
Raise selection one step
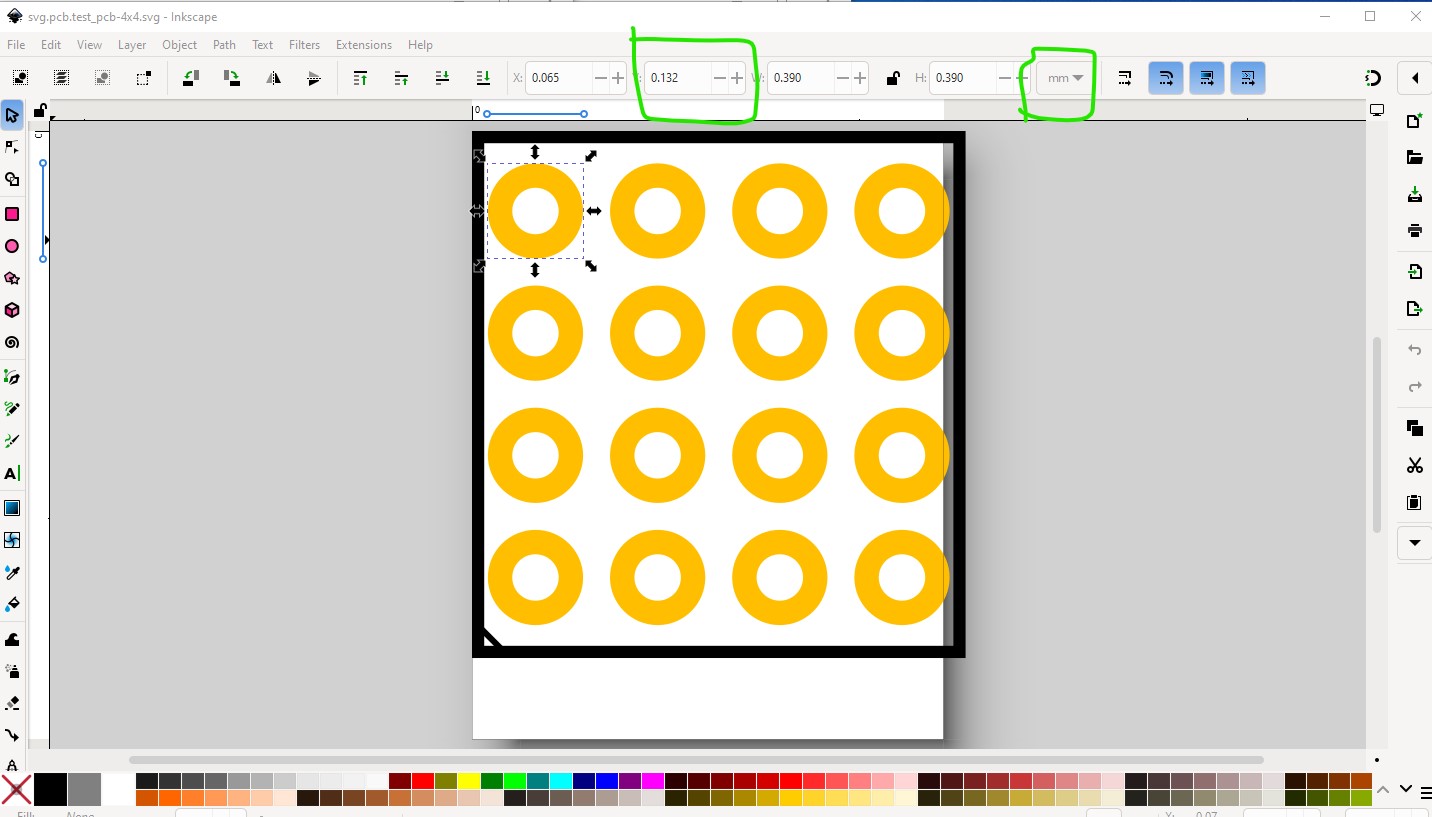[x=402, y=78]
